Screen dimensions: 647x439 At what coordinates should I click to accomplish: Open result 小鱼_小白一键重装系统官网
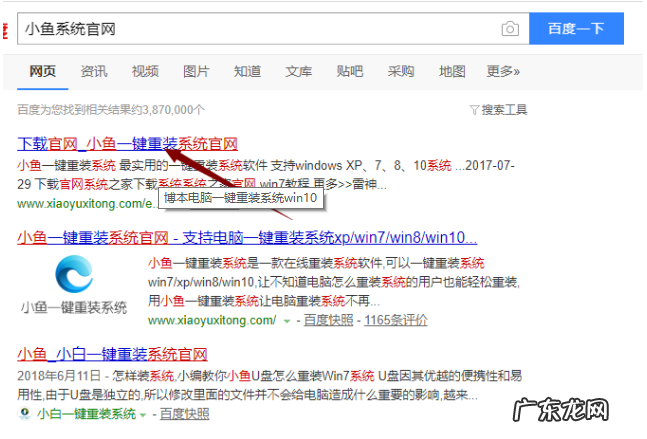[x=112, y=354]
